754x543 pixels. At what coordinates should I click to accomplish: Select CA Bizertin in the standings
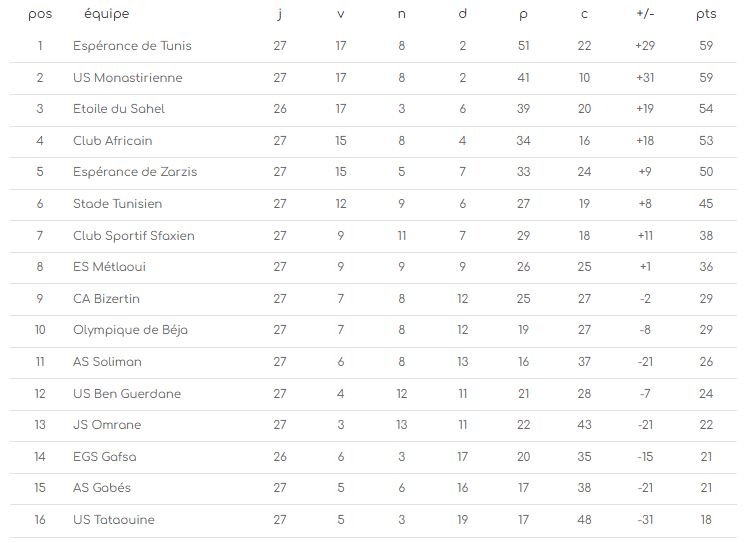tap(106, 299)
